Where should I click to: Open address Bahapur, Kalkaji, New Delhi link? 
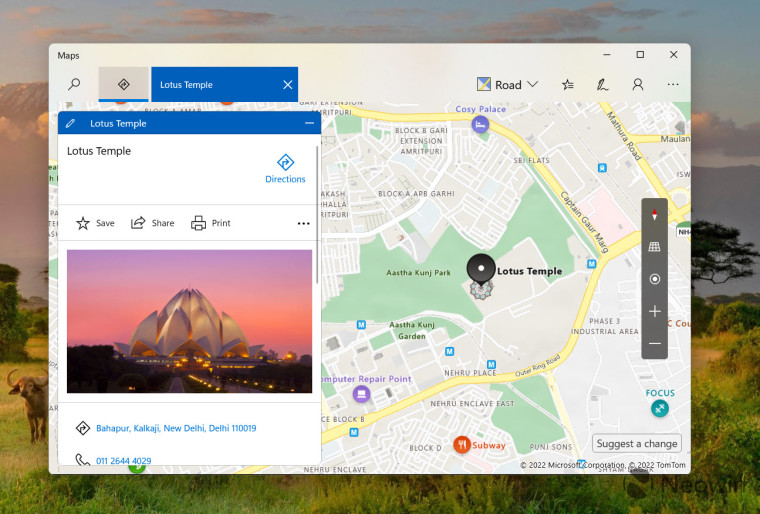pos(176,428)
